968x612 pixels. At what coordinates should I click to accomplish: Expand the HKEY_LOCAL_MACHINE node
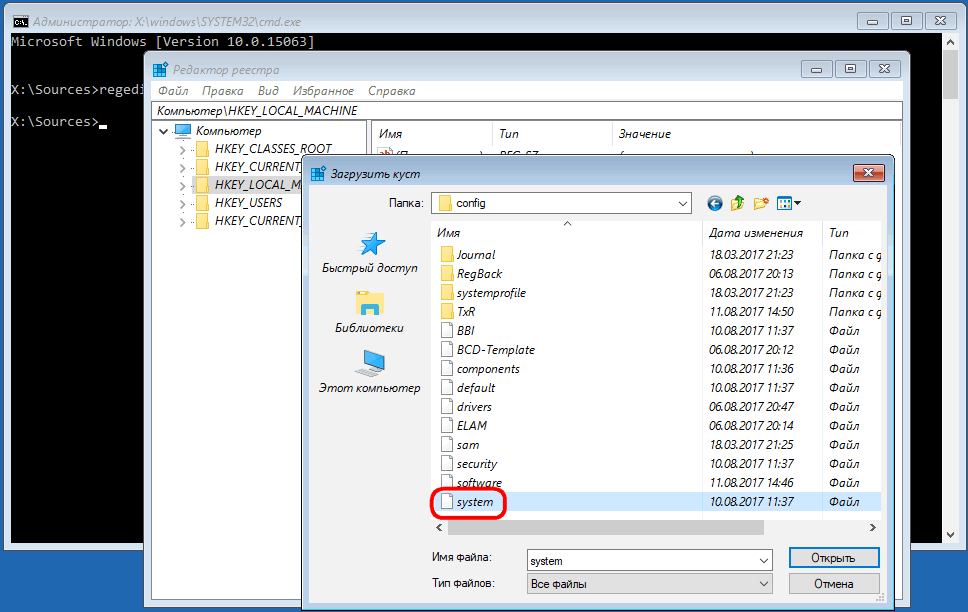click(182, 185)
